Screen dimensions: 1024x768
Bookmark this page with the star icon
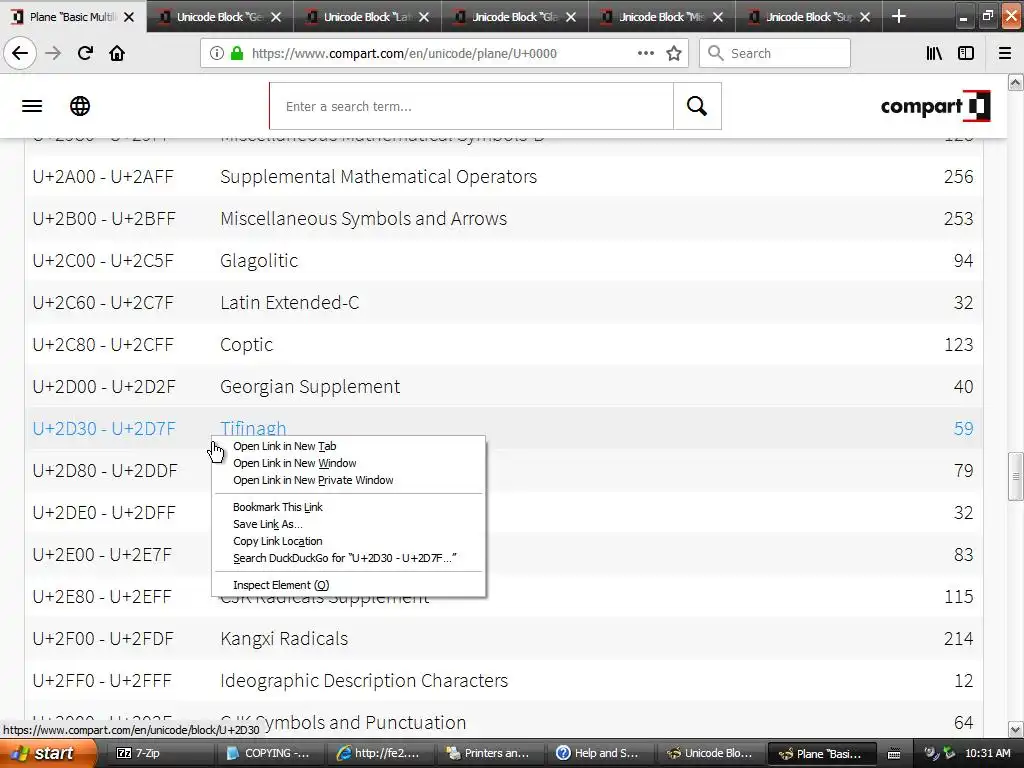(674, 53)
